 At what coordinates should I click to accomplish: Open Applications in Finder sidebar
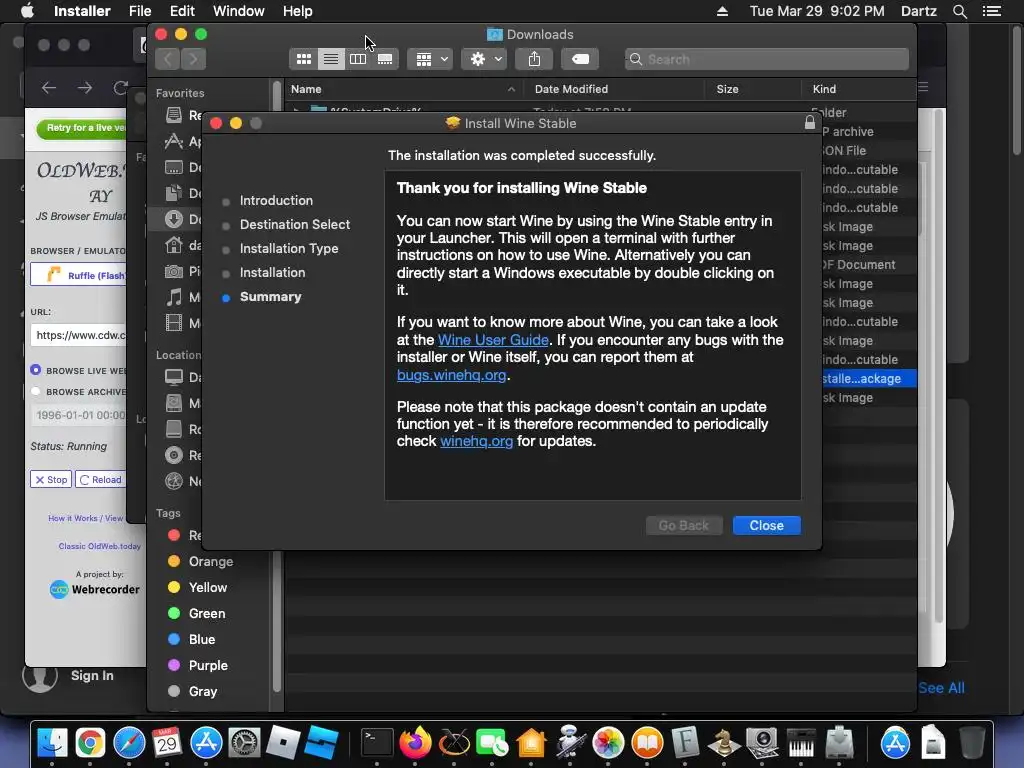(183, 141)
